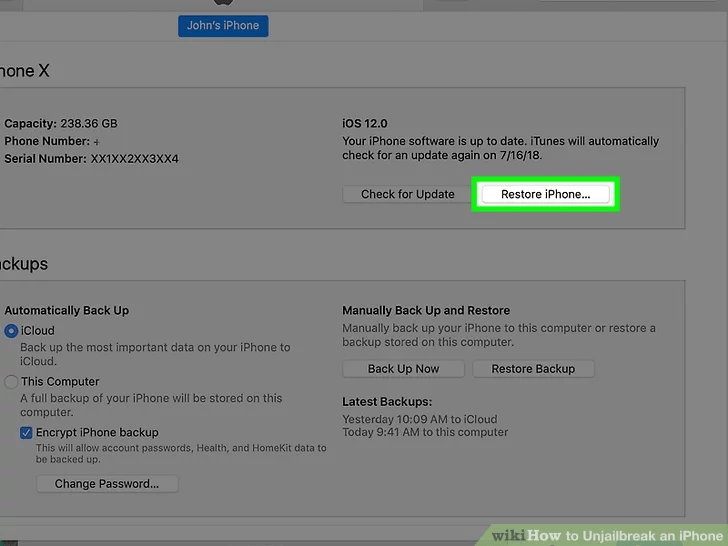Click the Automatically Back Up heading

point(67,311)
